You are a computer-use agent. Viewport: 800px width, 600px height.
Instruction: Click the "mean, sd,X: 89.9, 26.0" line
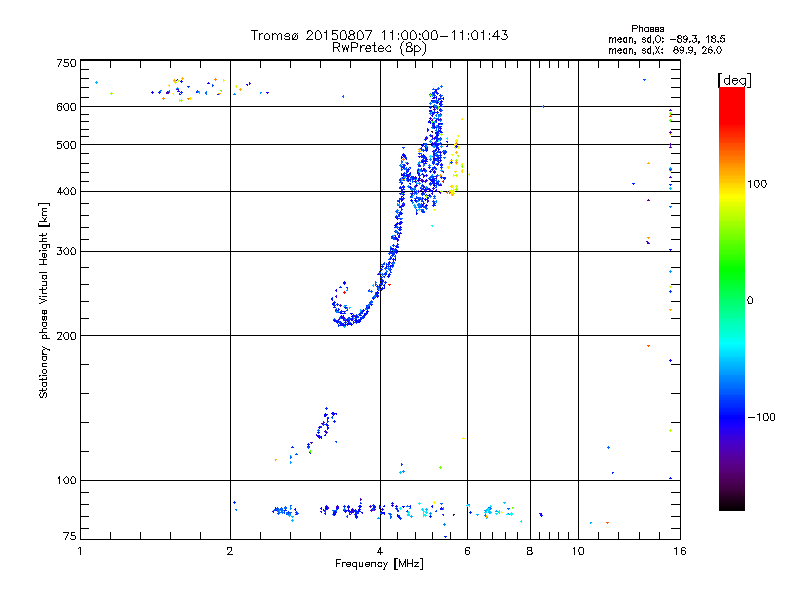click(665, 50)
